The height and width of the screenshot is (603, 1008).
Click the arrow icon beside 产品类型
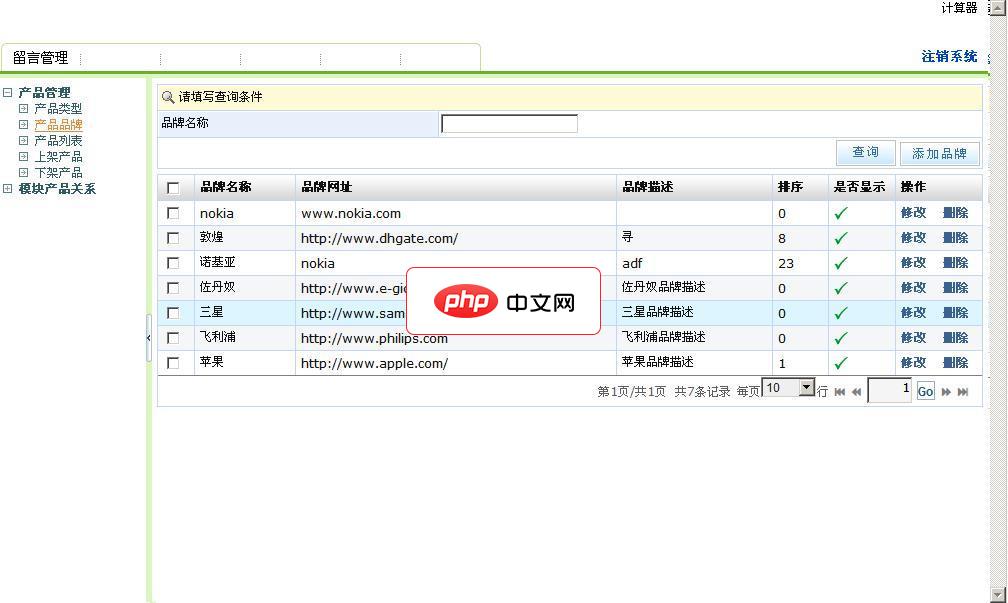24,108
